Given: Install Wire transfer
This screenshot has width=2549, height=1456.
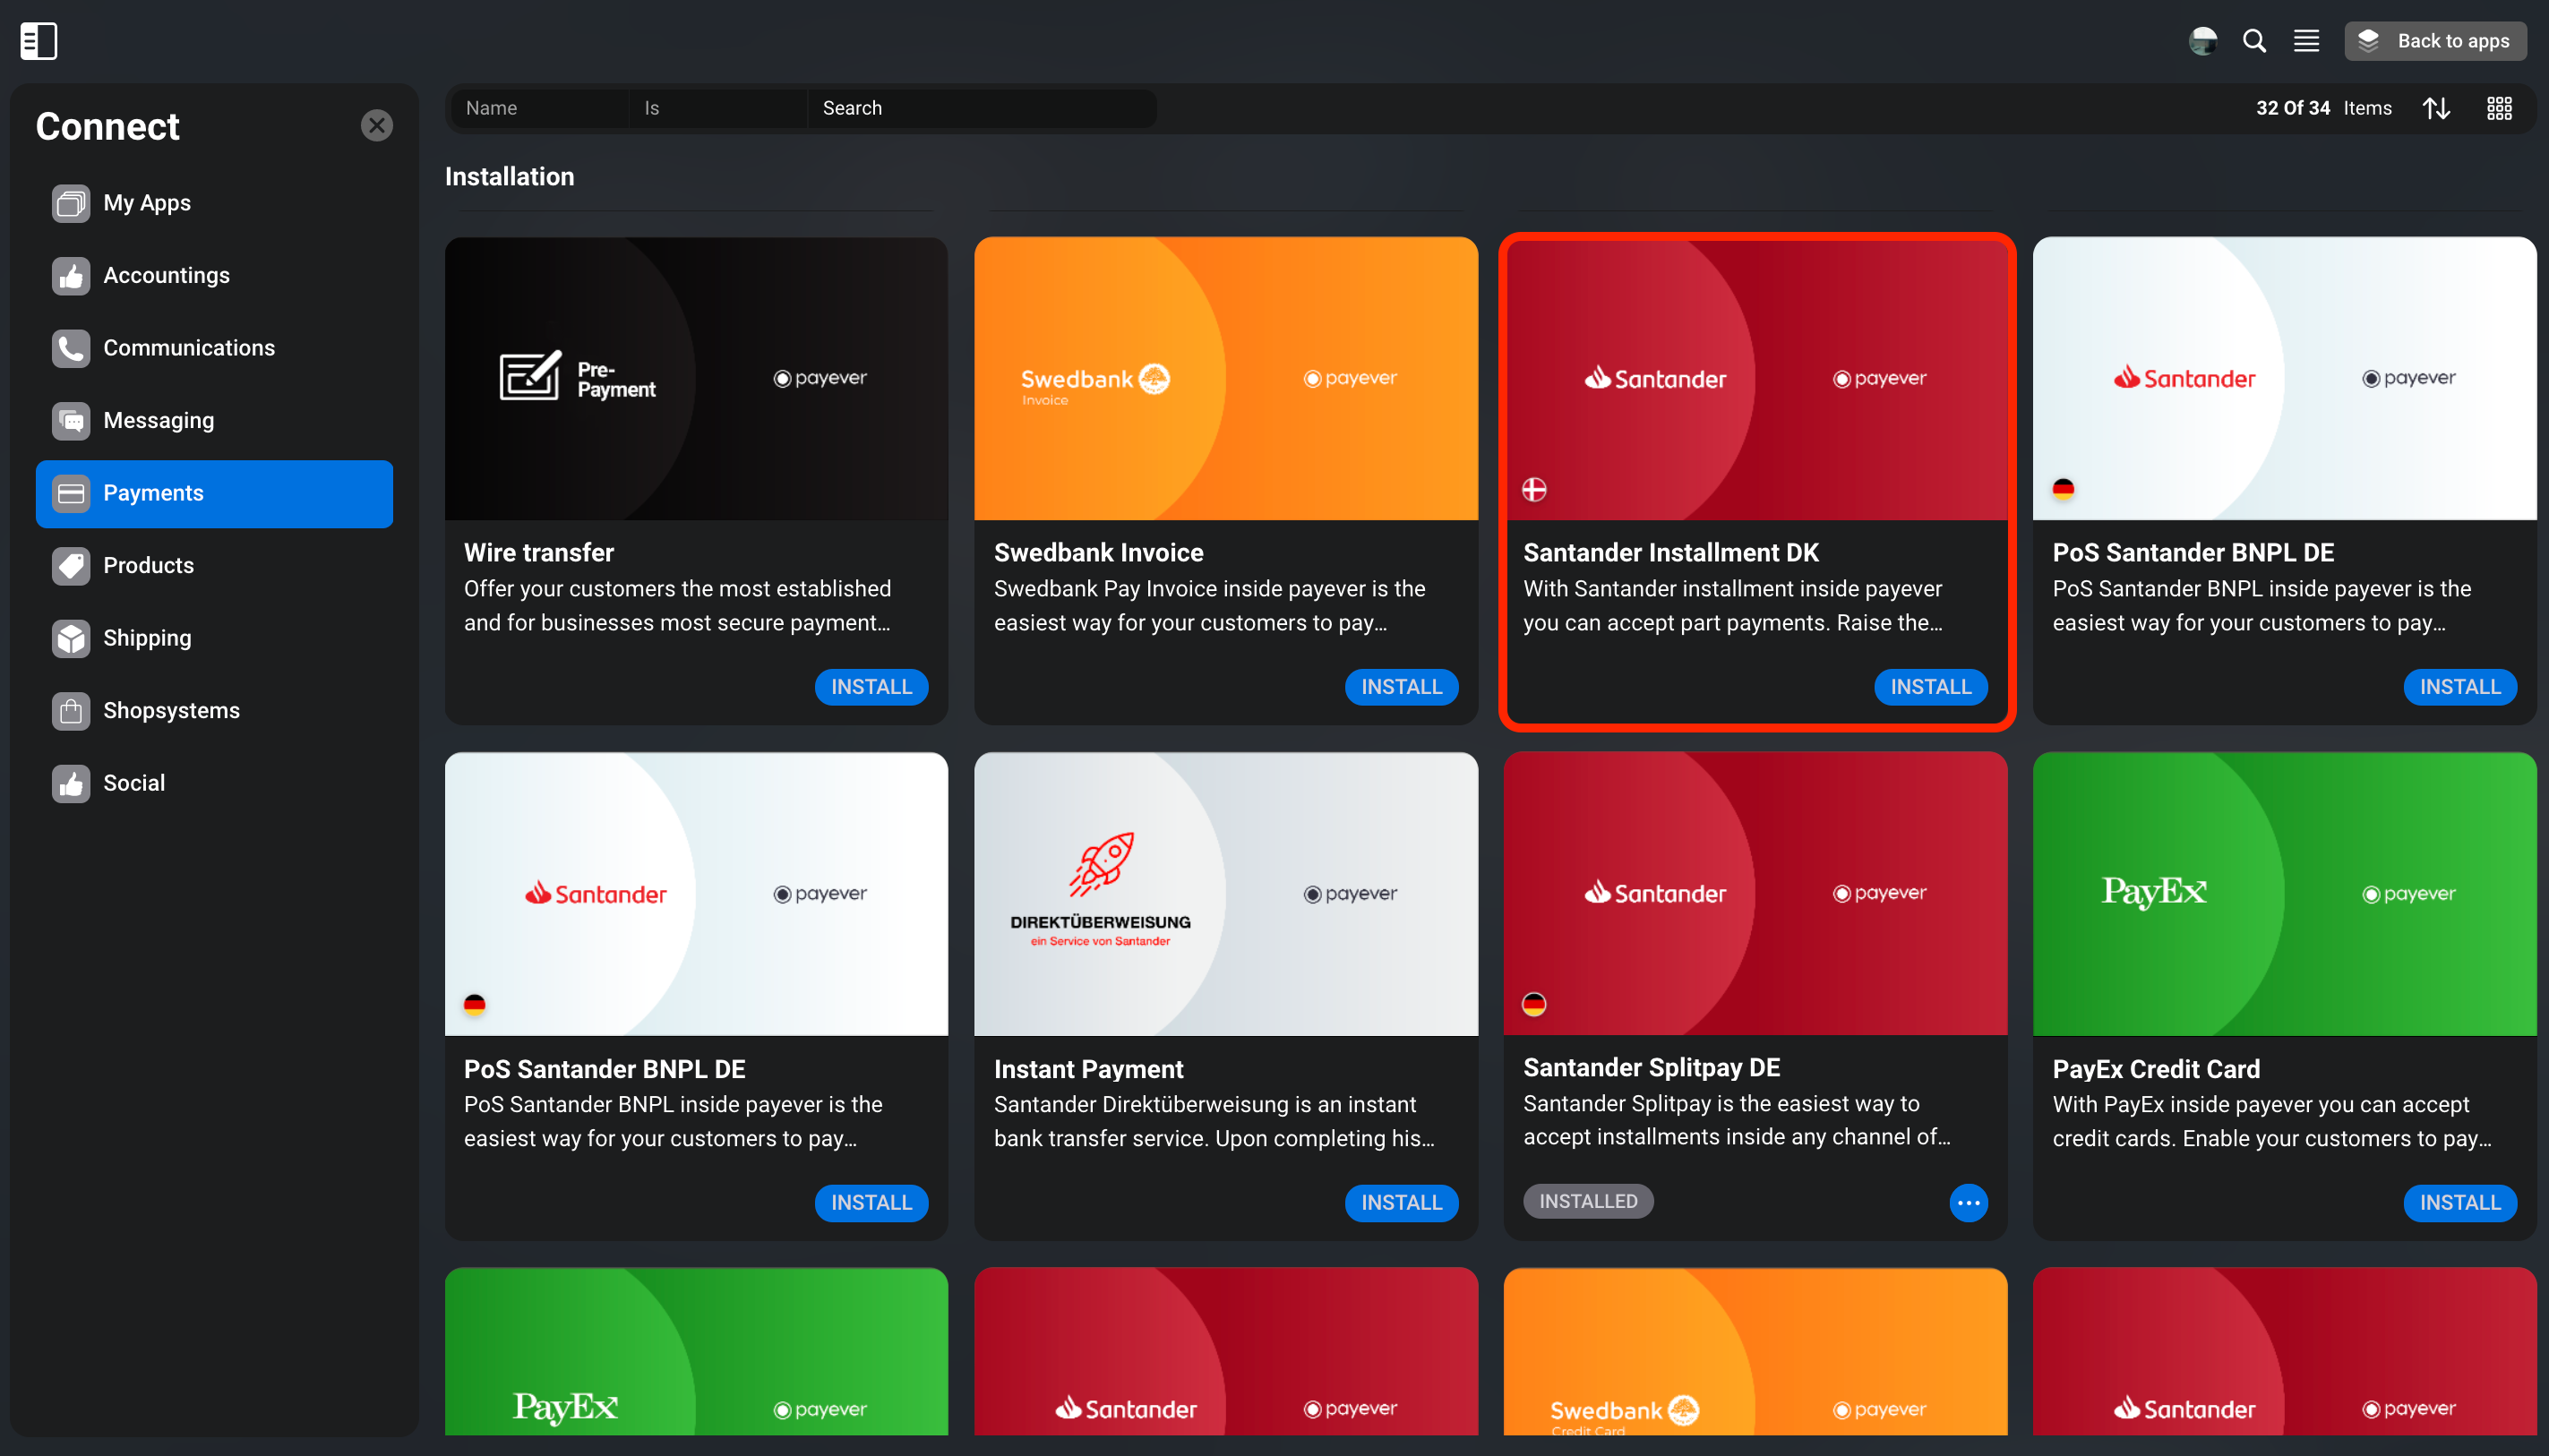Looking at the screenshot, I should [x=871, y=687].
